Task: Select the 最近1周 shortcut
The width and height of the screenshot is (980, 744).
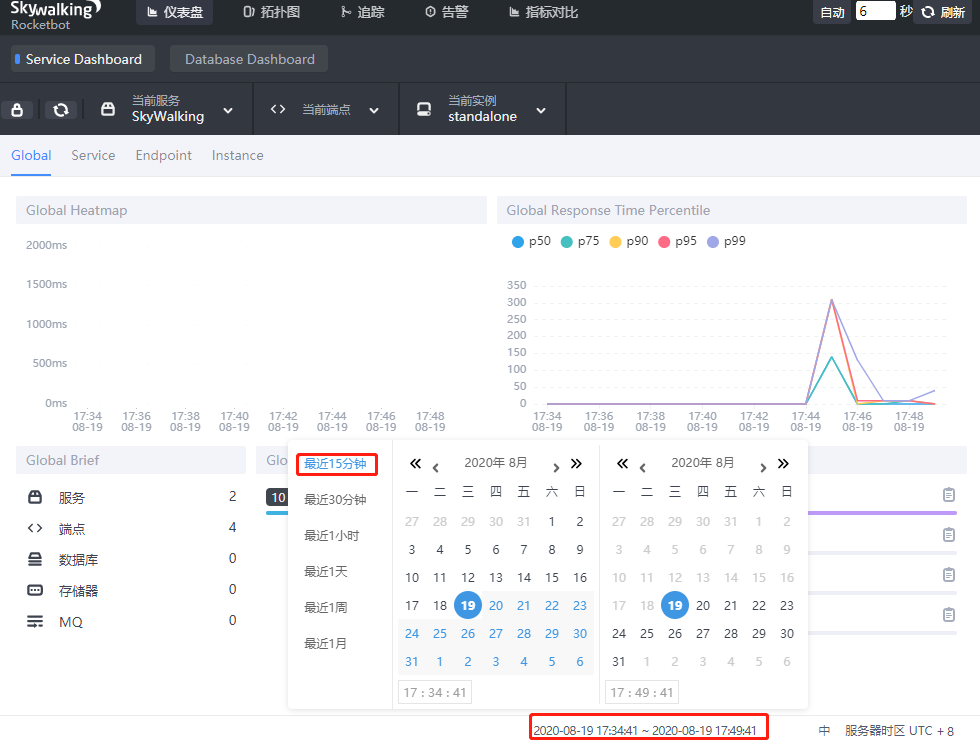Action: click(326, 608)
